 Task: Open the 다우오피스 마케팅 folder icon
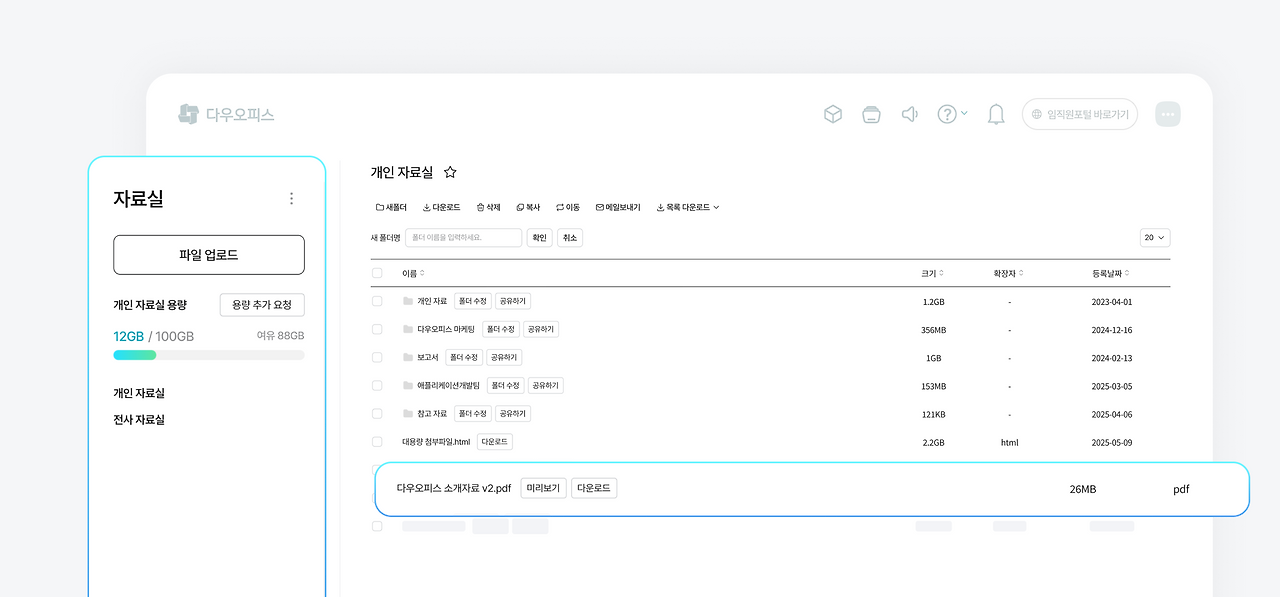(x=408, y=329)
